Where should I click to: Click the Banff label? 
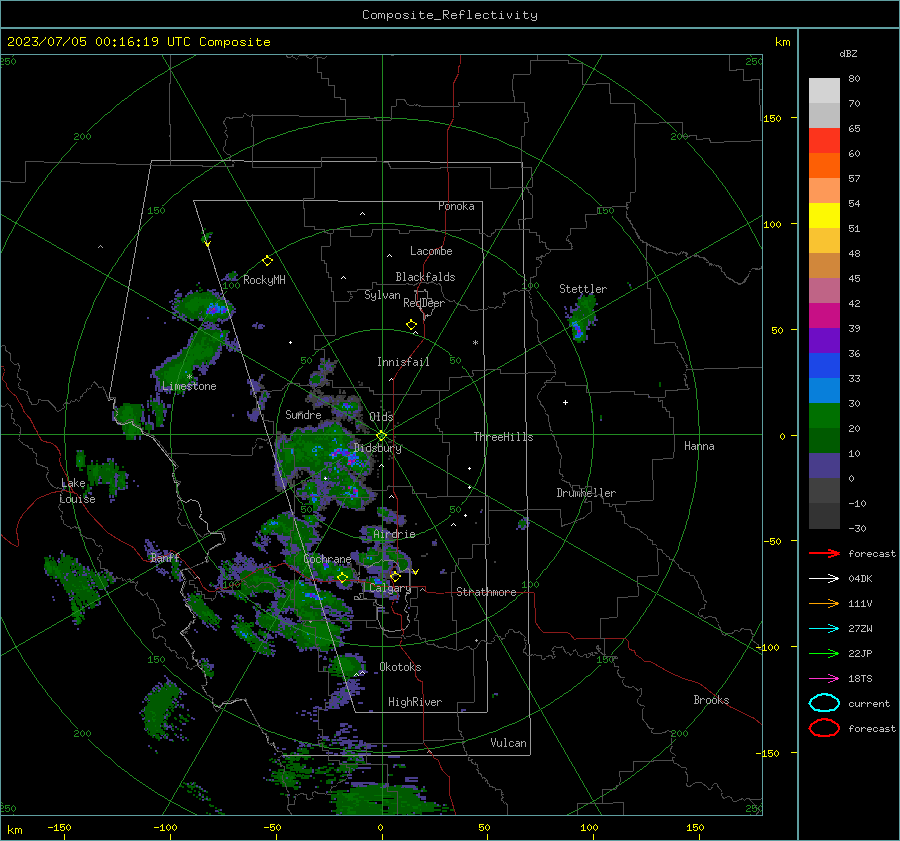coord(165,557)
